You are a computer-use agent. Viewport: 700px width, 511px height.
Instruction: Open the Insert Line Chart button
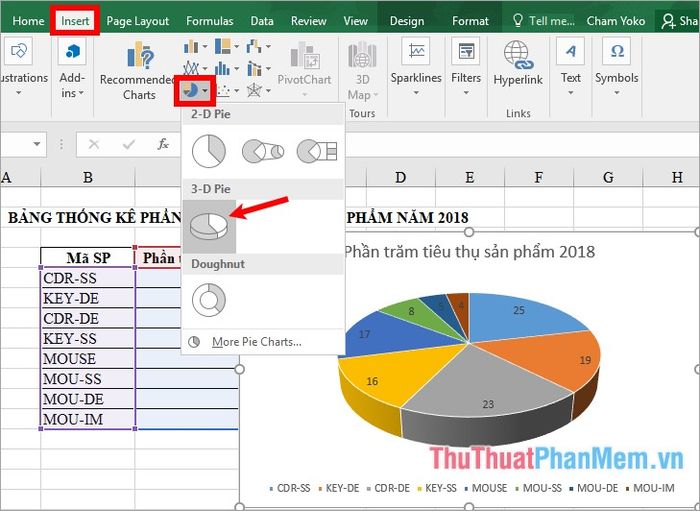(x=195, y=68)
